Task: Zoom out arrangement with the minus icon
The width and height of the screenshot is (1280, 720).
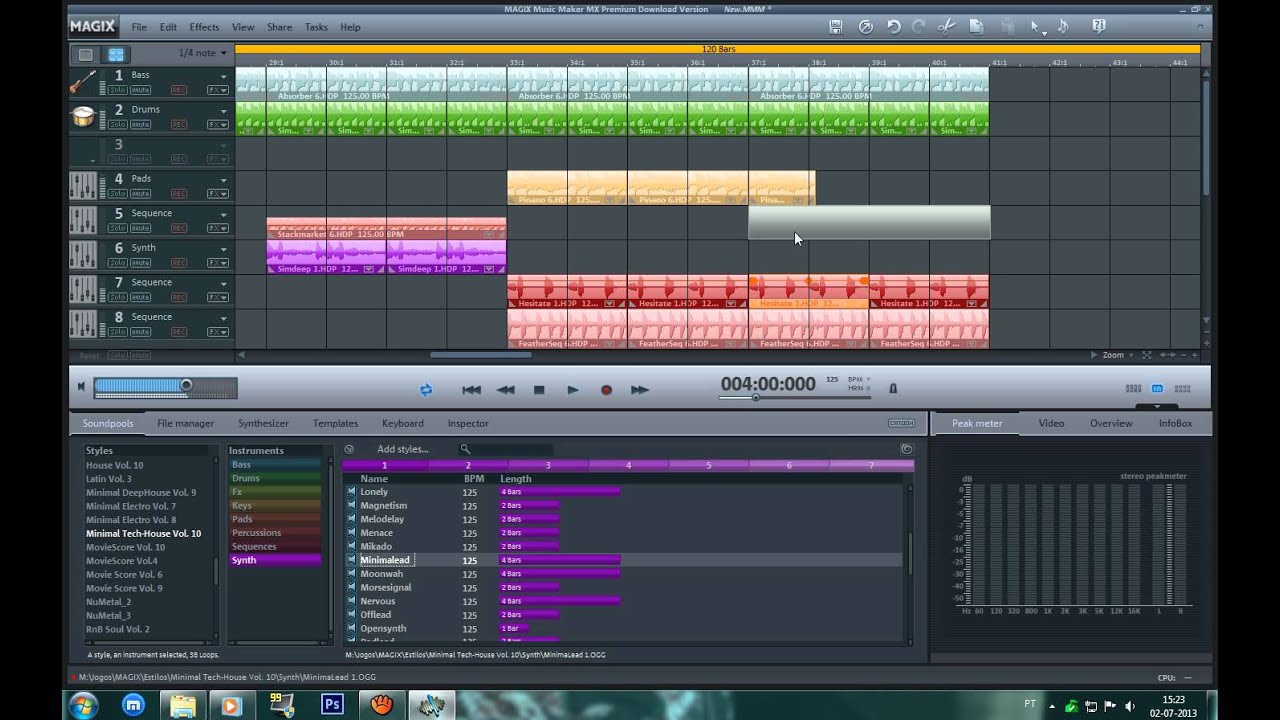Action: coord(1182,355)
